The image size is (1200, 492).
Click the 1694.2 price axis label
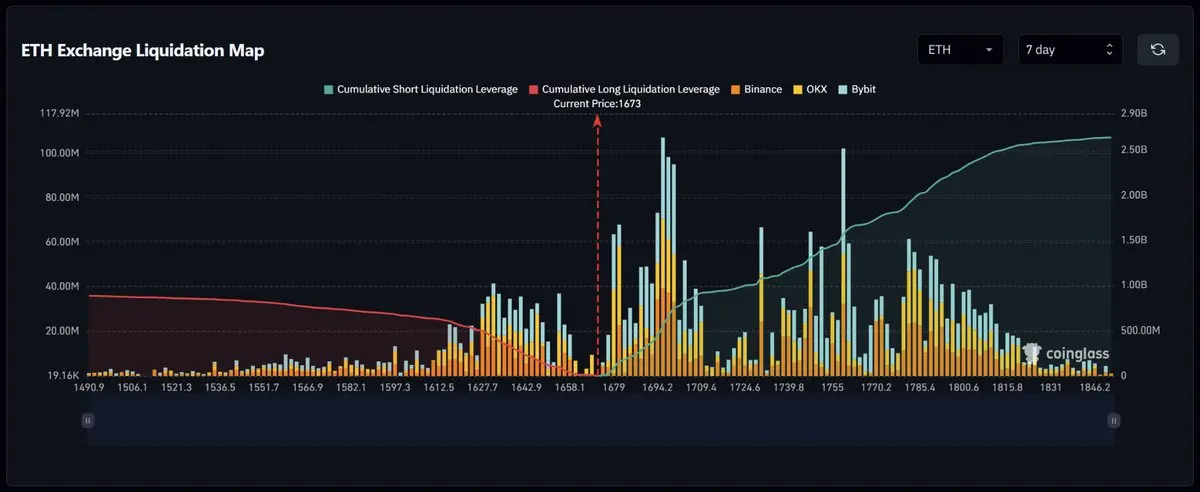657,388
